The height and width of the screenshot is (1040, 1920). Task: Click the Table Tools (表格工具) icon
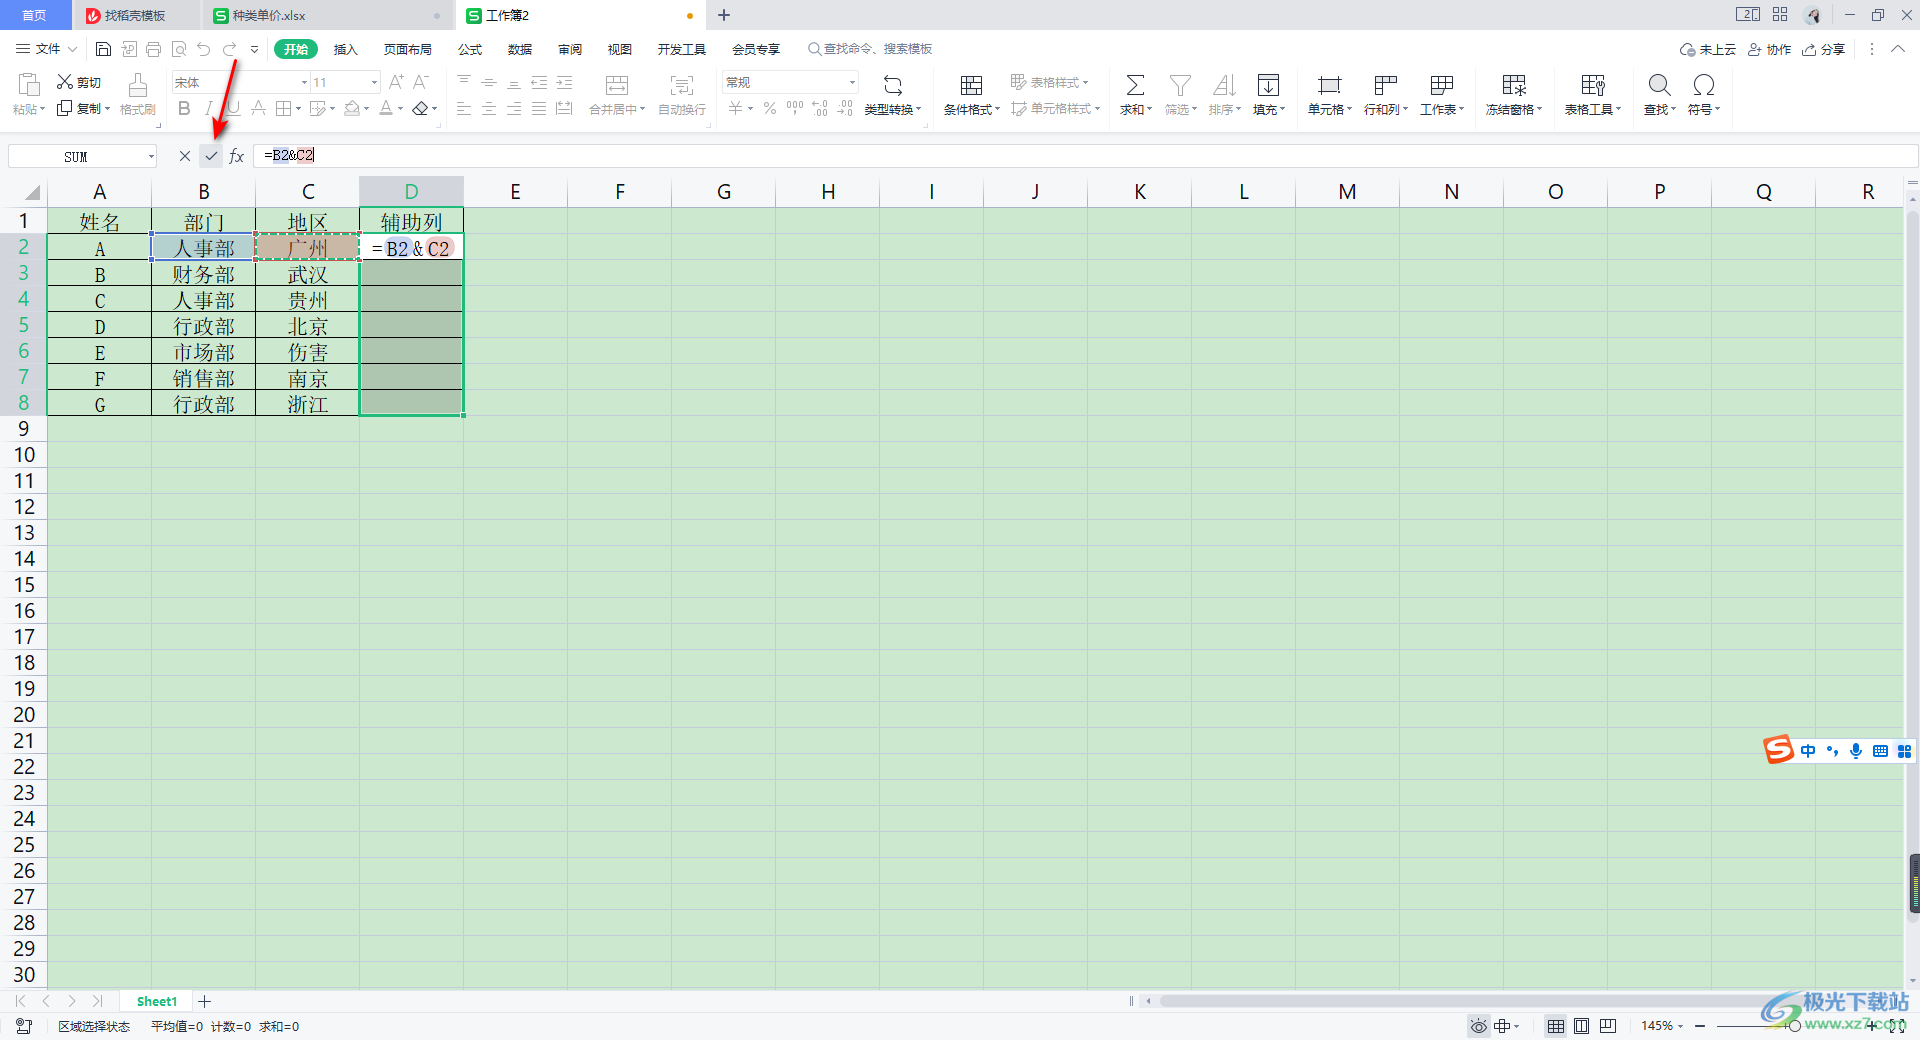tap(1593, 86)
